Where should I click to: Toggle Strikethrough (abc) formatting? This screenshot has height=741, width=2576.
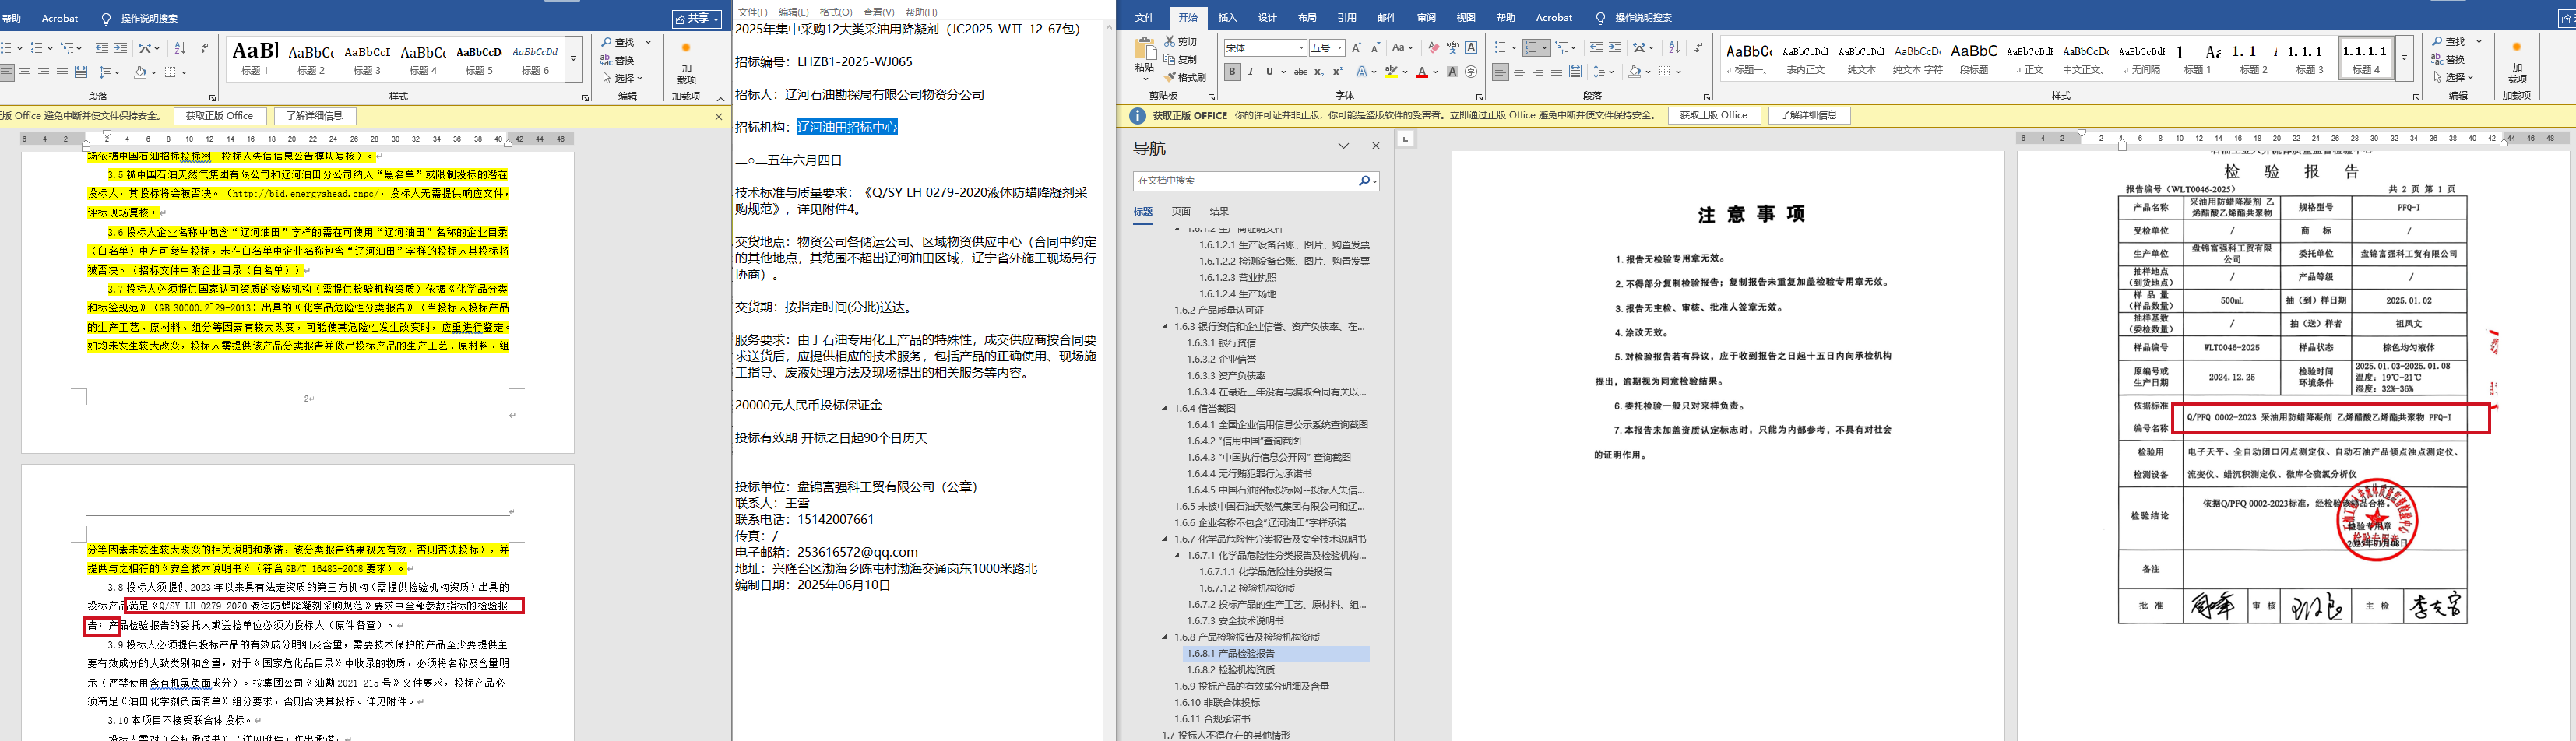coord(1300,72)
